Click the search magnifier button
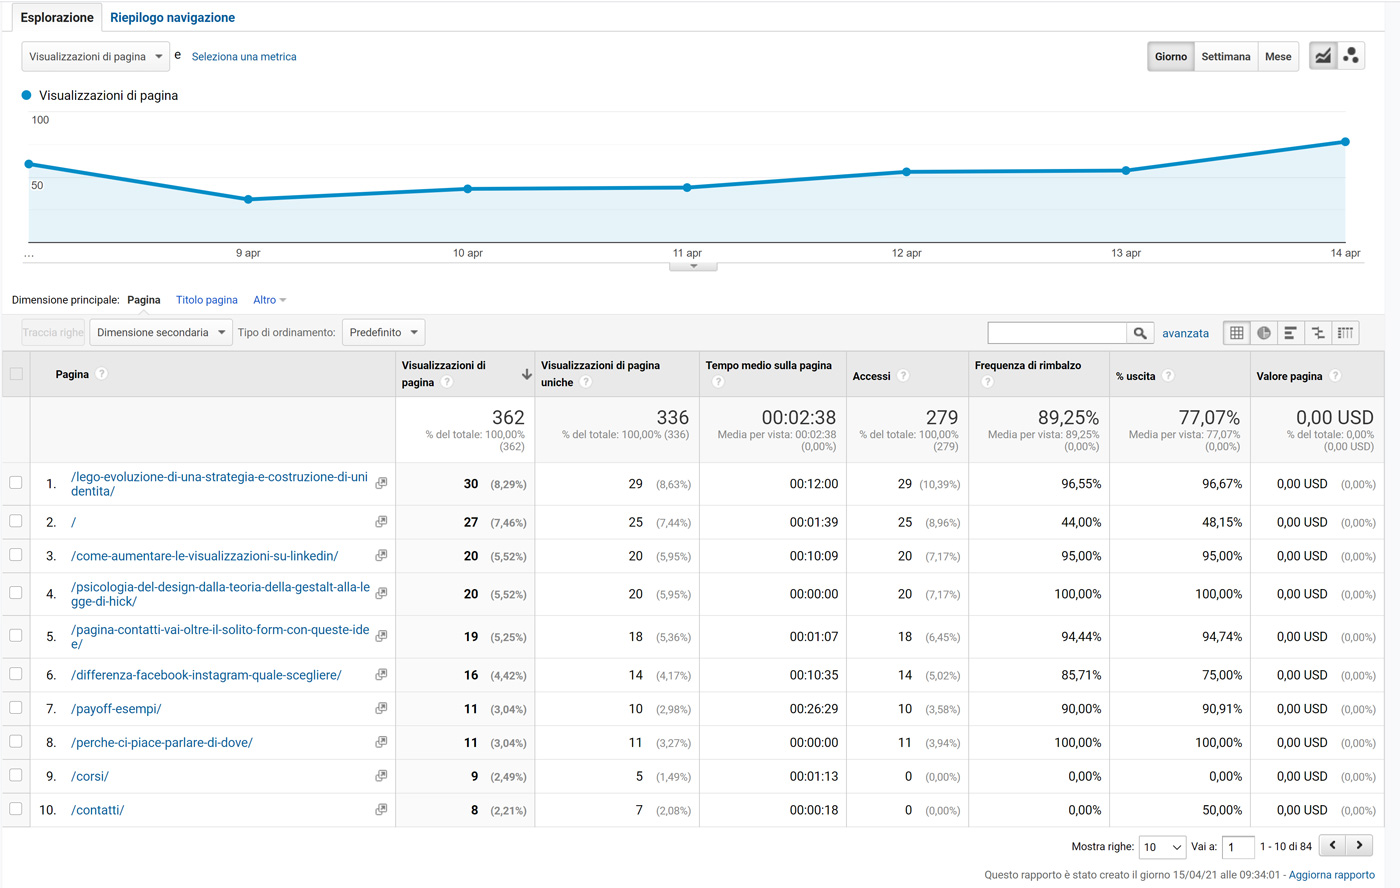 tap(1140, 333)
